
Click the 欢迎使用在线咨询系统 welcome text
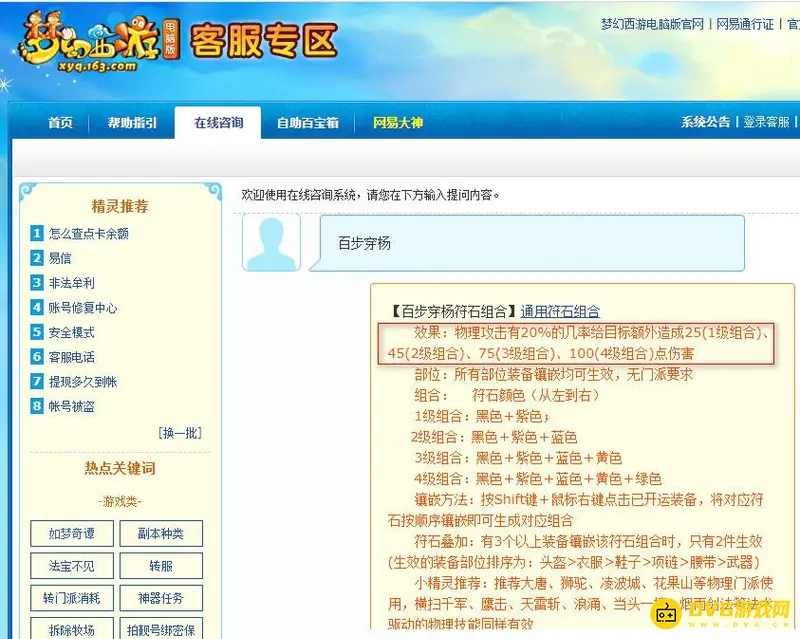tap(370, 194)
